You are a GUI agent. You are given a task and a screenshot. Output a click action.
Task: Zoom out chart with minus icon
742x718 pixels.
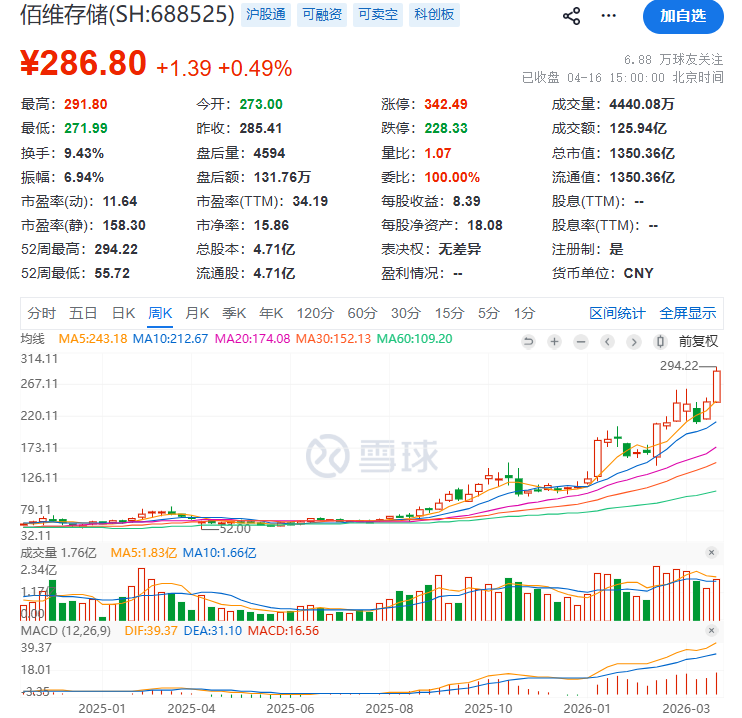(581, 341)
